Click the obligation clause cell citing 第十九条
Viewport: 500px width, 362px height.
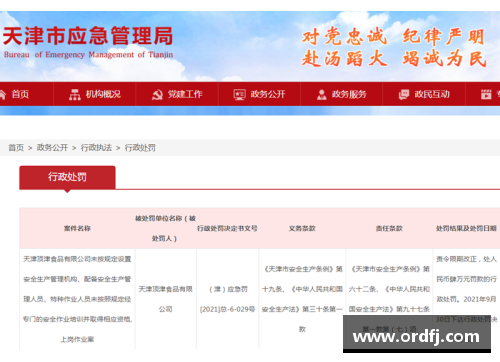[302, 299]
